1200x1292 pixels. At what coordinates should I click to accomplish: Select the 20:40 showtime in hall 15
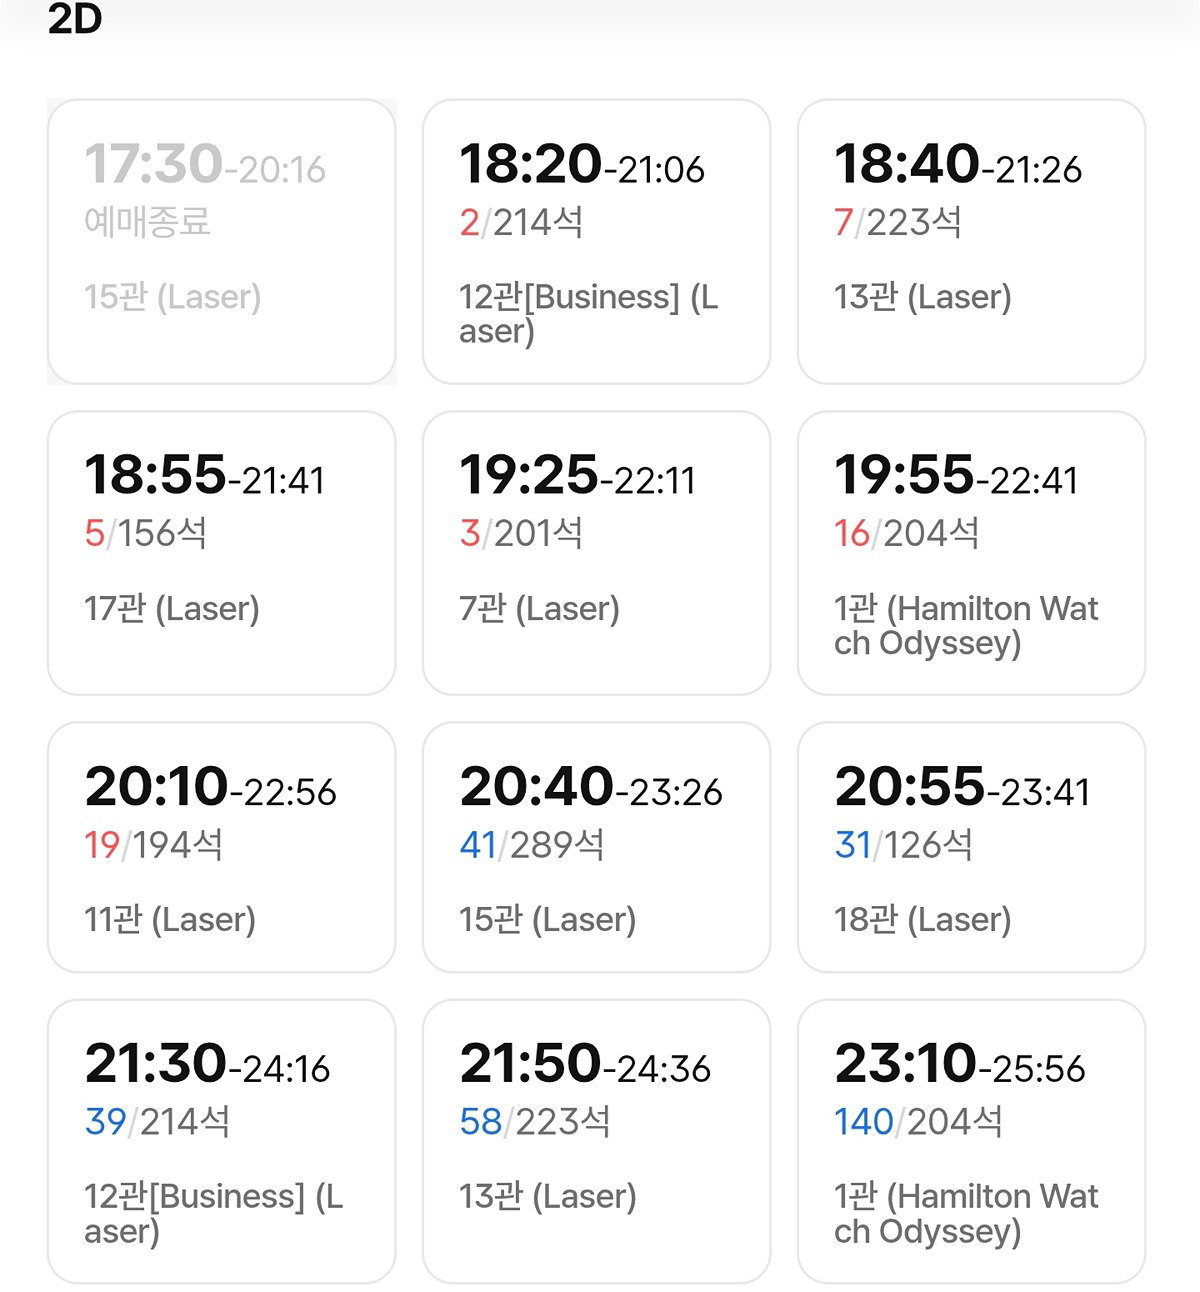[x=596, y=847]
